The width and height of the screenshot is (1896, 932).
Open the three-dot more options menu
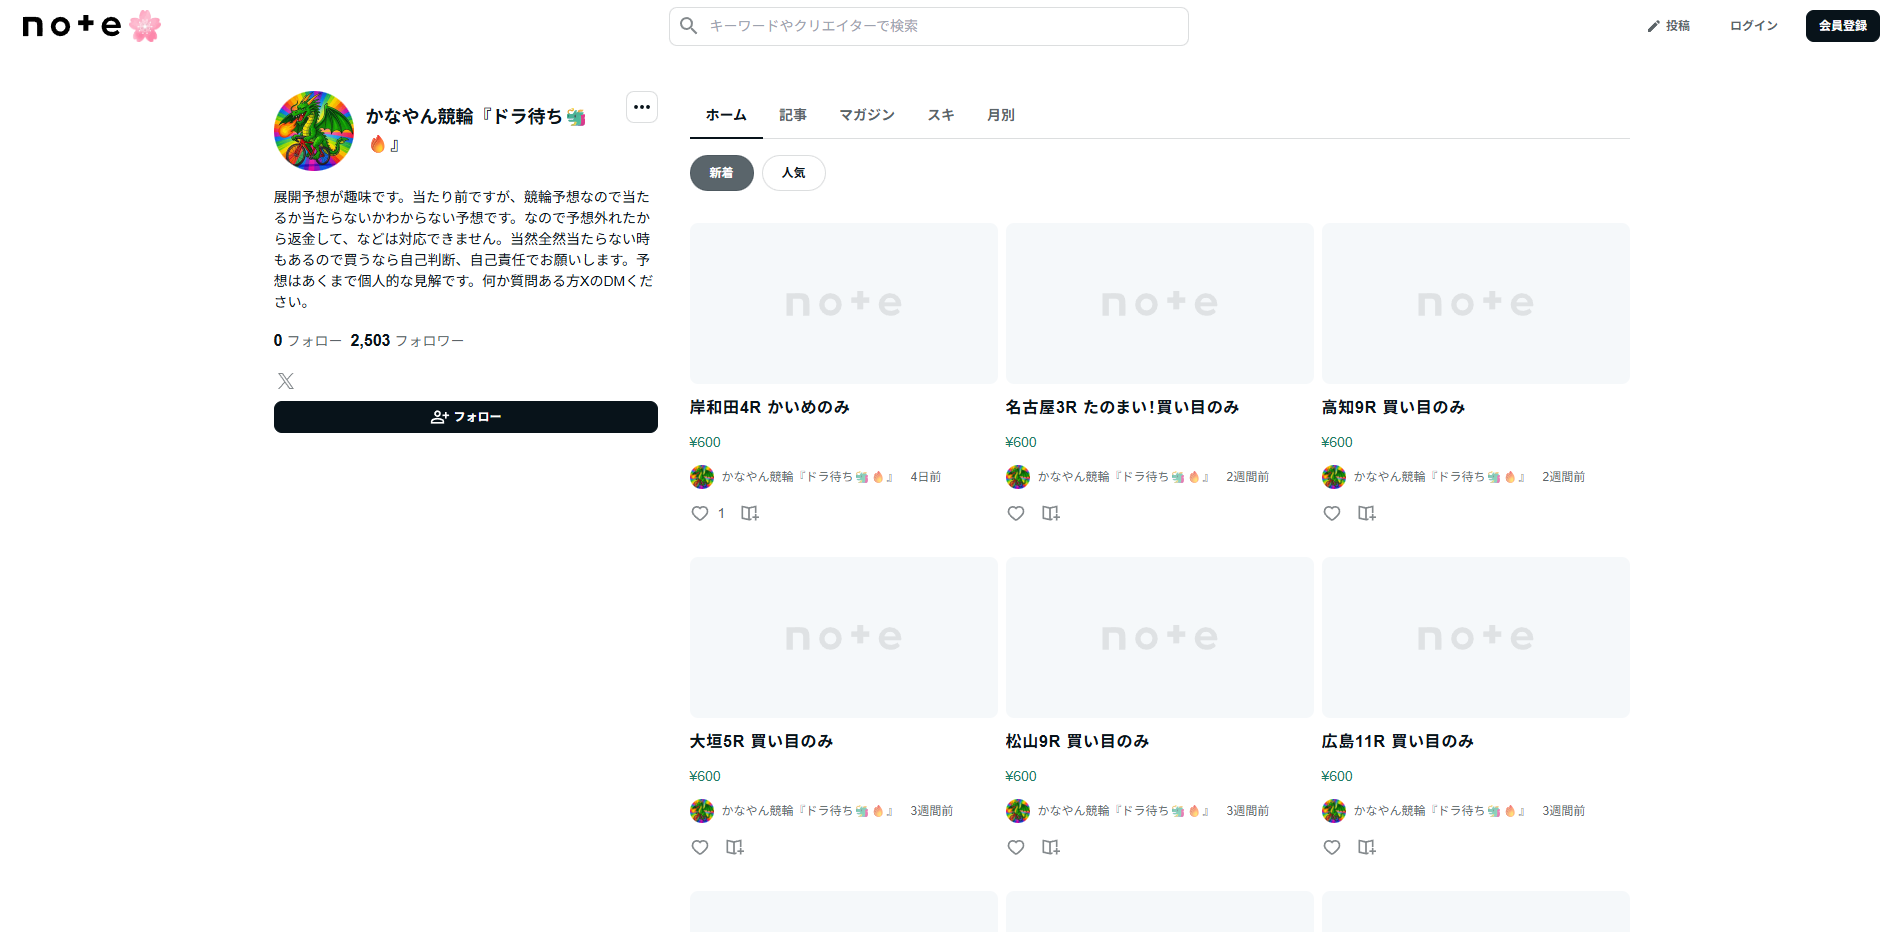642,107
